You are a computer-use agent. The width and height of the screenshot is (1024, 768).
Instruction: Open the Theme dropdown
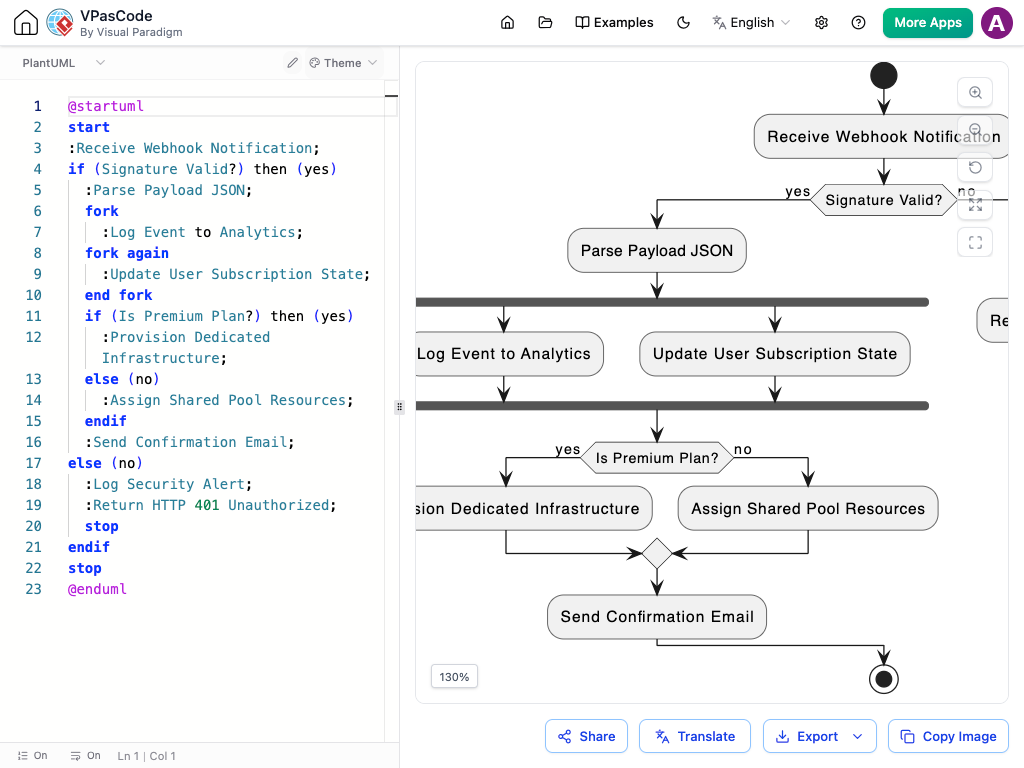coord(343,63)
